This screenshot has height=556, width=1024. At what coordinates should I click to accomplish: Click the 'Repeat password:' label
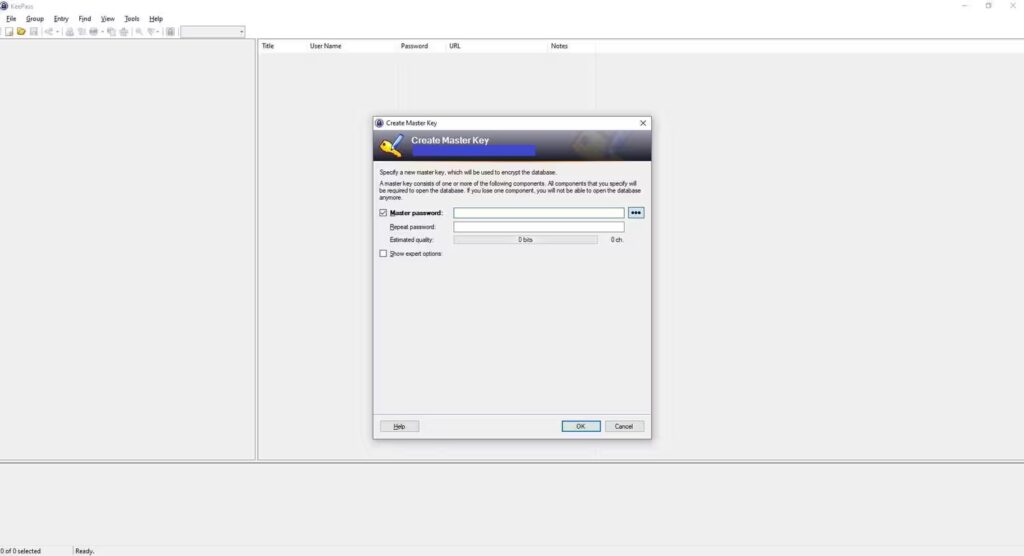[x=413, y=227]
